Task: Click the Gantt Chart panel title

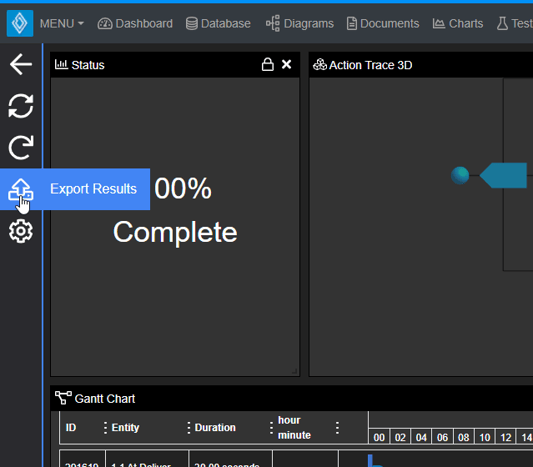Action: [x=105, y=399]
